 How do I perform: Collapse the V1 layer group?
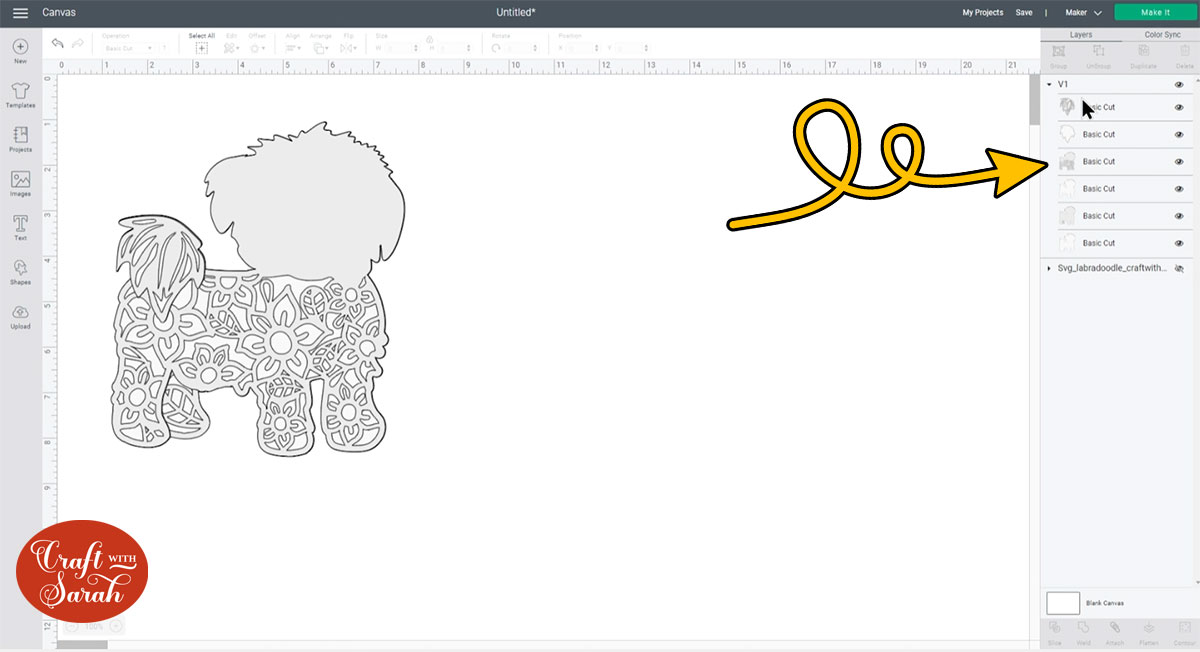pyautogui.click(x=1049, y=85)
